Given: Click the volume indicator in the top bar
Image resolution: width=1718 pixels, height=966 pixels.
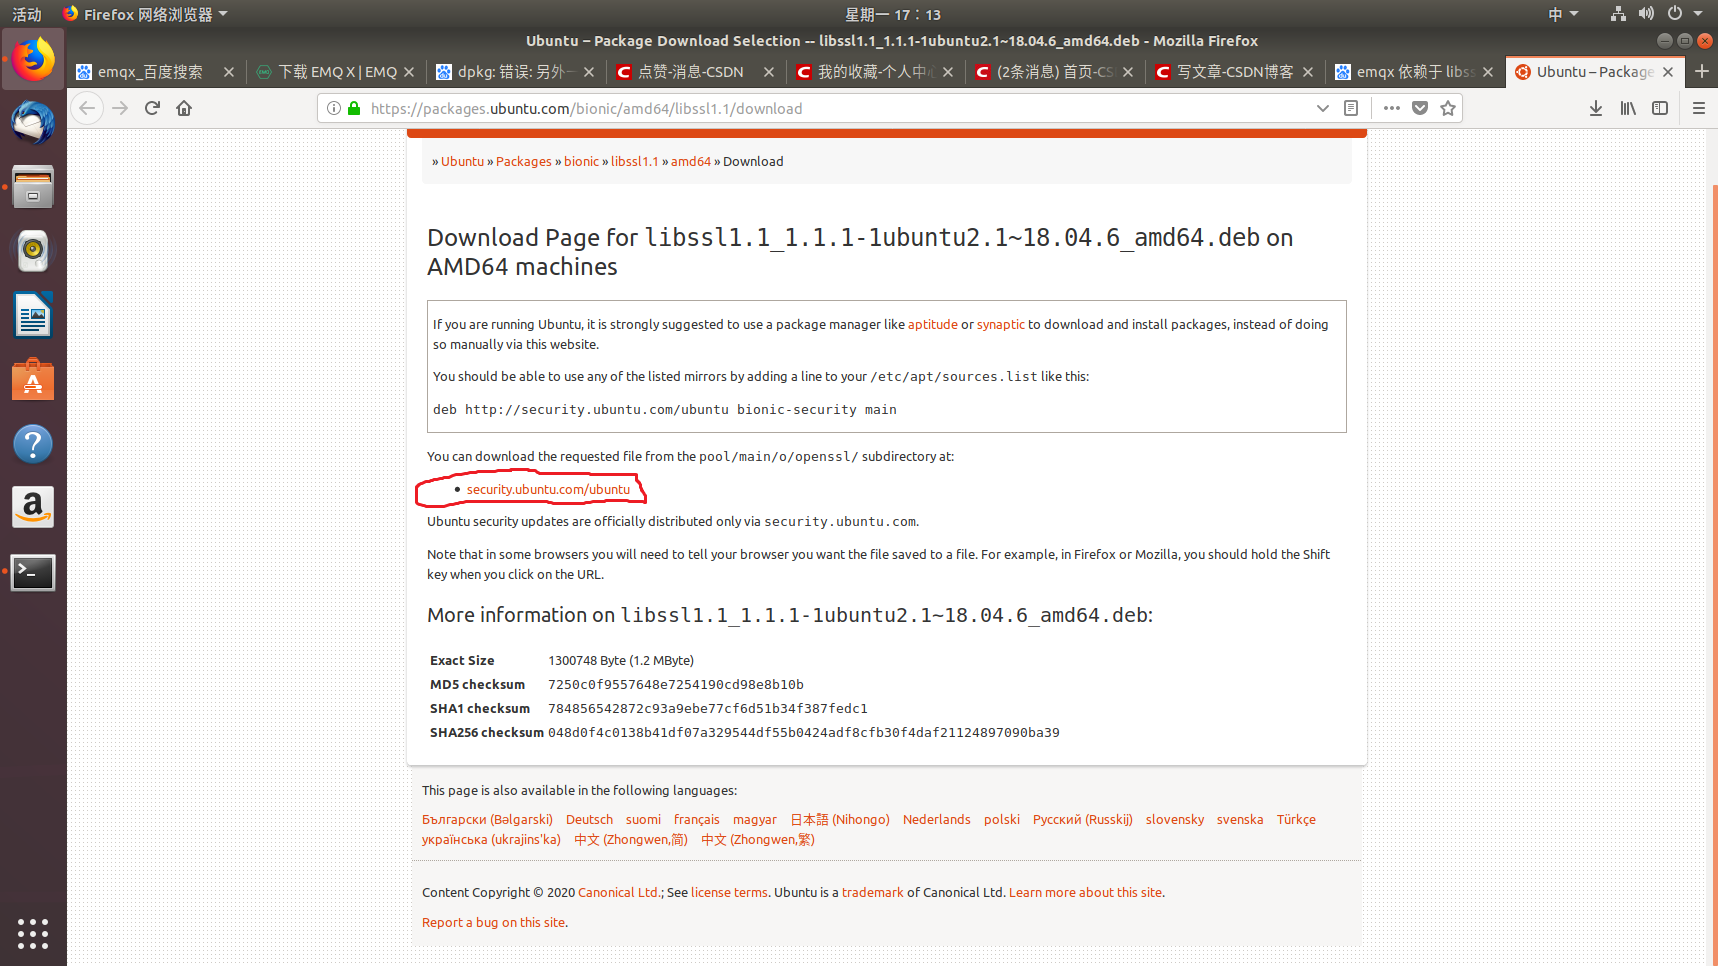Looking at the screenshot, I should tap(1645, 14).
